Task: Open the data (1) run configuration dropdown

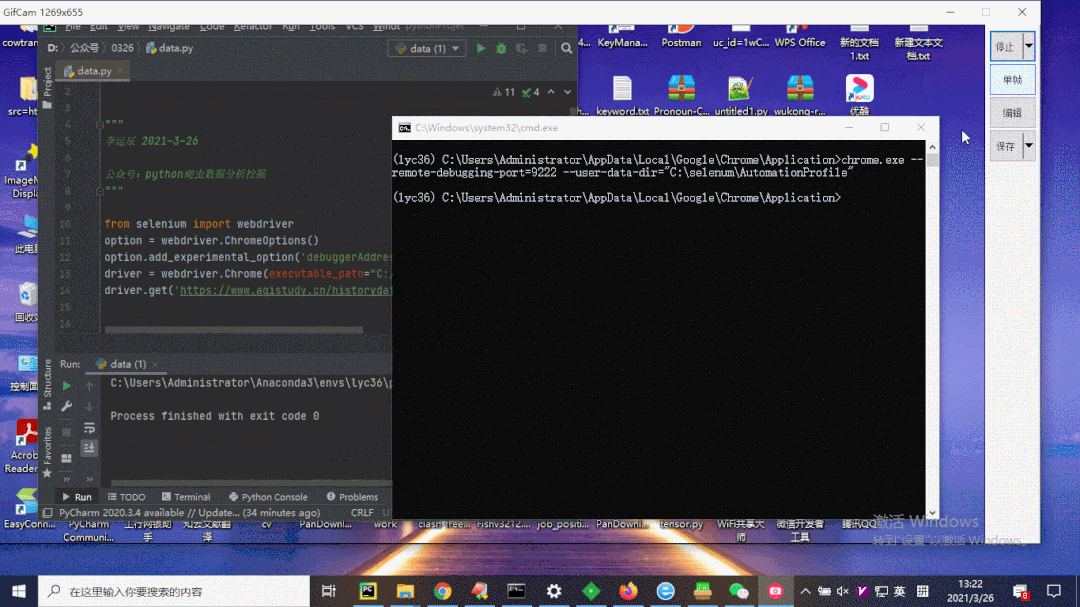Action: click(427, 47)
